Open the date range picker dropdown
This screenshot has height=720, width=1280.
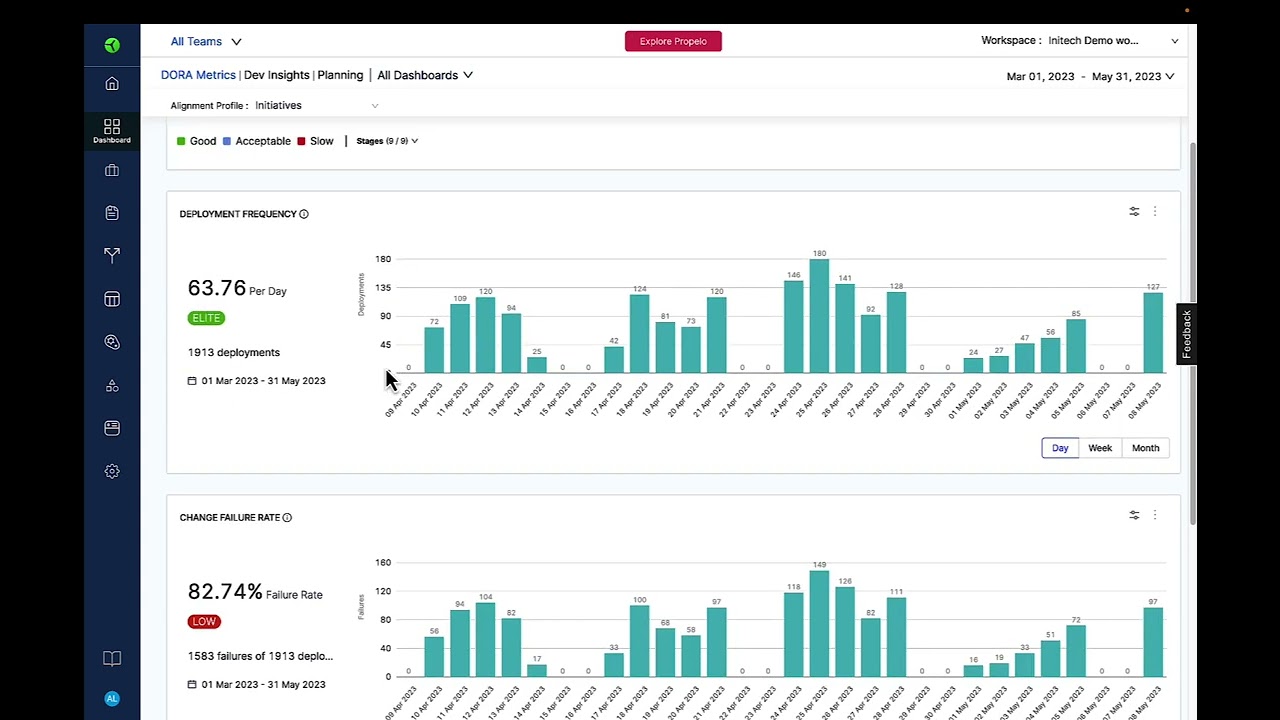[x=1090, y=76]
